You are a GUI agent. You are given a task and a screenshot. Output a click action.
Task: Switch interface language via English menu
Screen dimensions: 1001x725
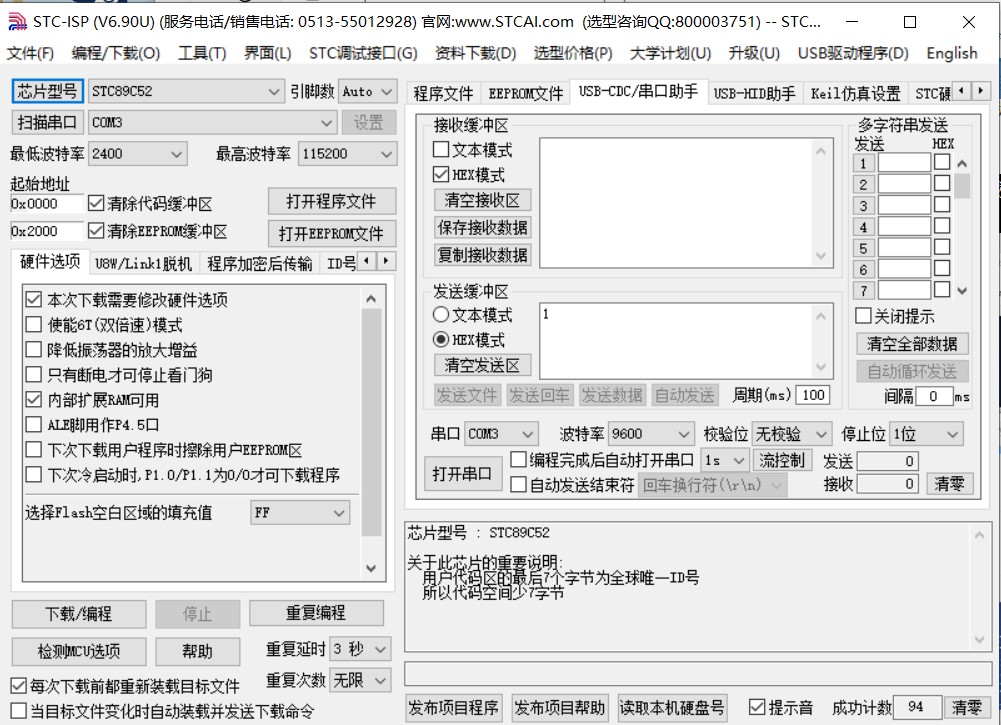pyautogui.click(x=951, y=53)
